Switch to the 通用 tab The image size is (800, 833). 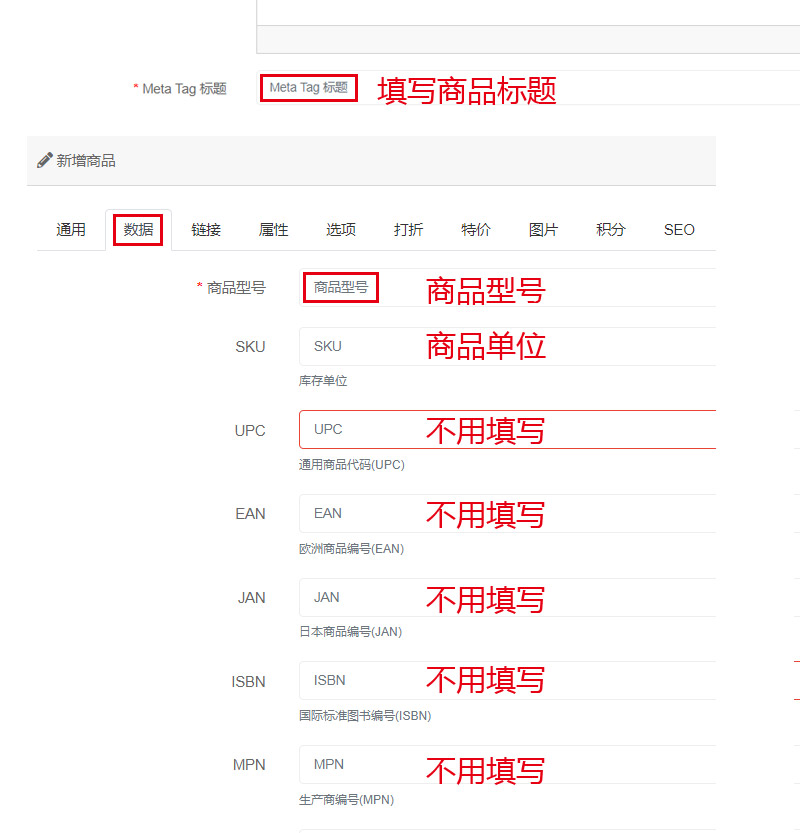tap(71, 230)
